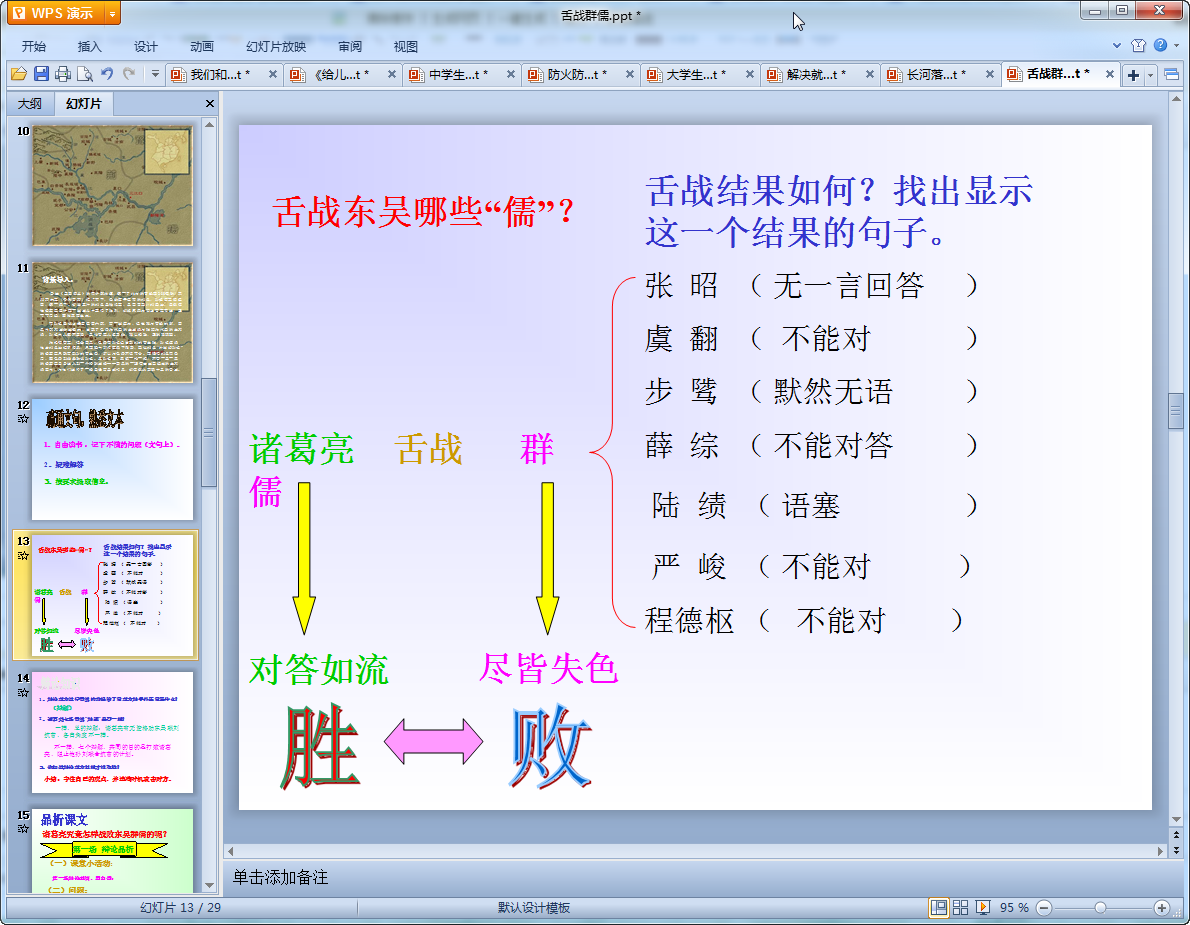Go to previous slide via double-arrow button
This screenshot has height=925, width=1190.
tap(1176, 835)
